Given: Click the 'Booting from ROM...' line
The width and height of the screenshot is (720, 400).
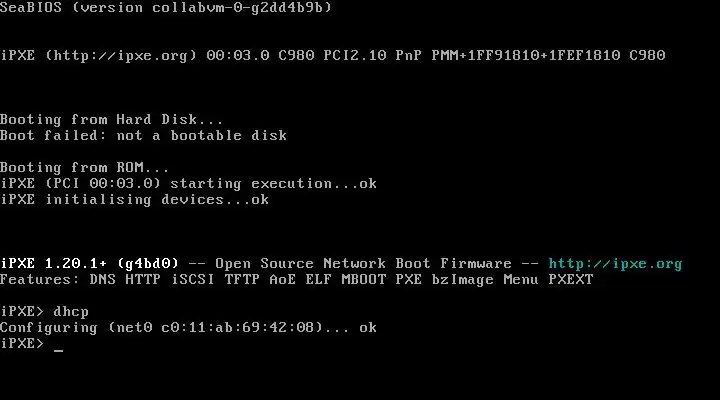Looking at the screenshot, I should [x=85, y=168].
